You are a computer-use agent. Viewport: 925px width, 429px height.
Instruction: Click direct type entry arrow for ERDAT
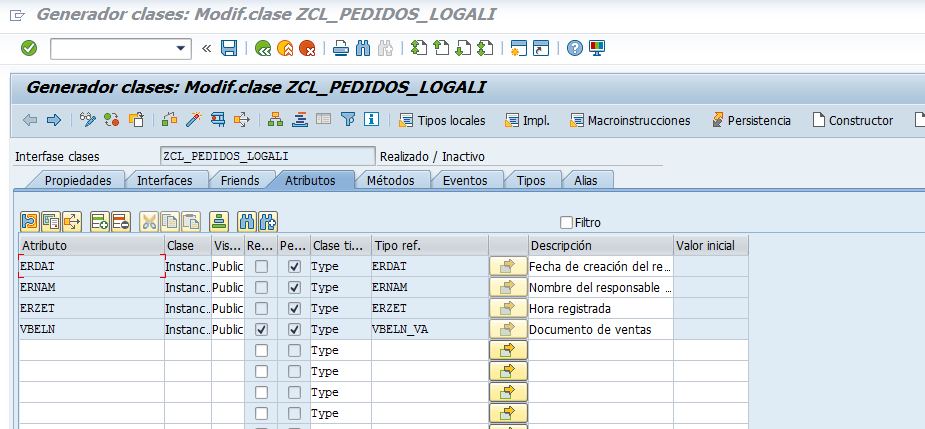tap(508, 267)
